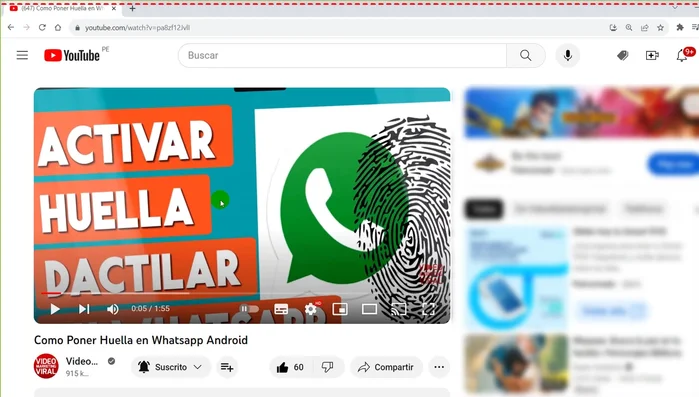Reload the page
699x397 pixels.
click(x=42, y=28)
